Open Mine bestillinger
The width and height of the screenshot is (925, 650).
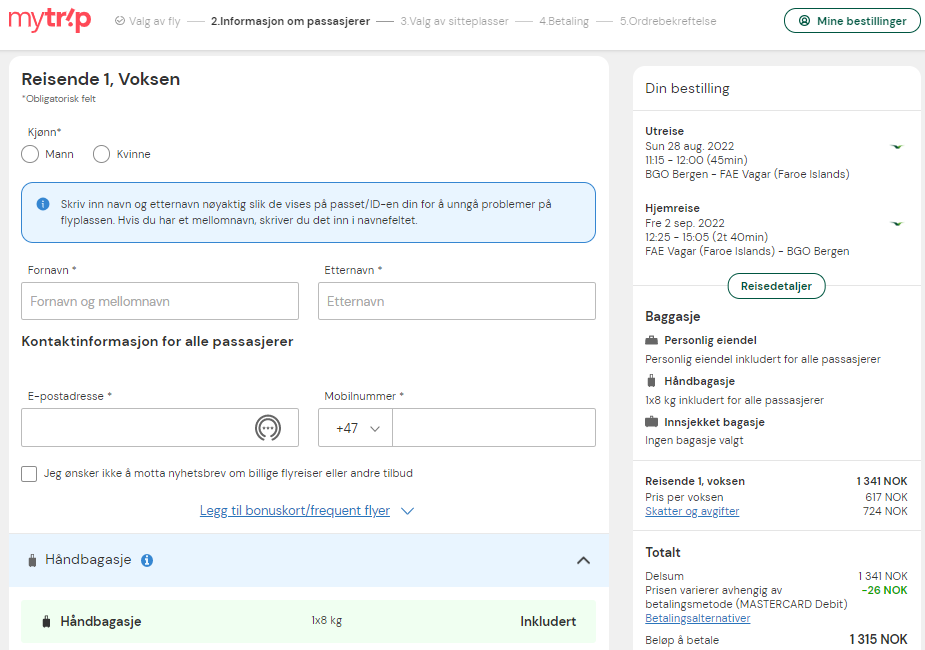point(852,21)
